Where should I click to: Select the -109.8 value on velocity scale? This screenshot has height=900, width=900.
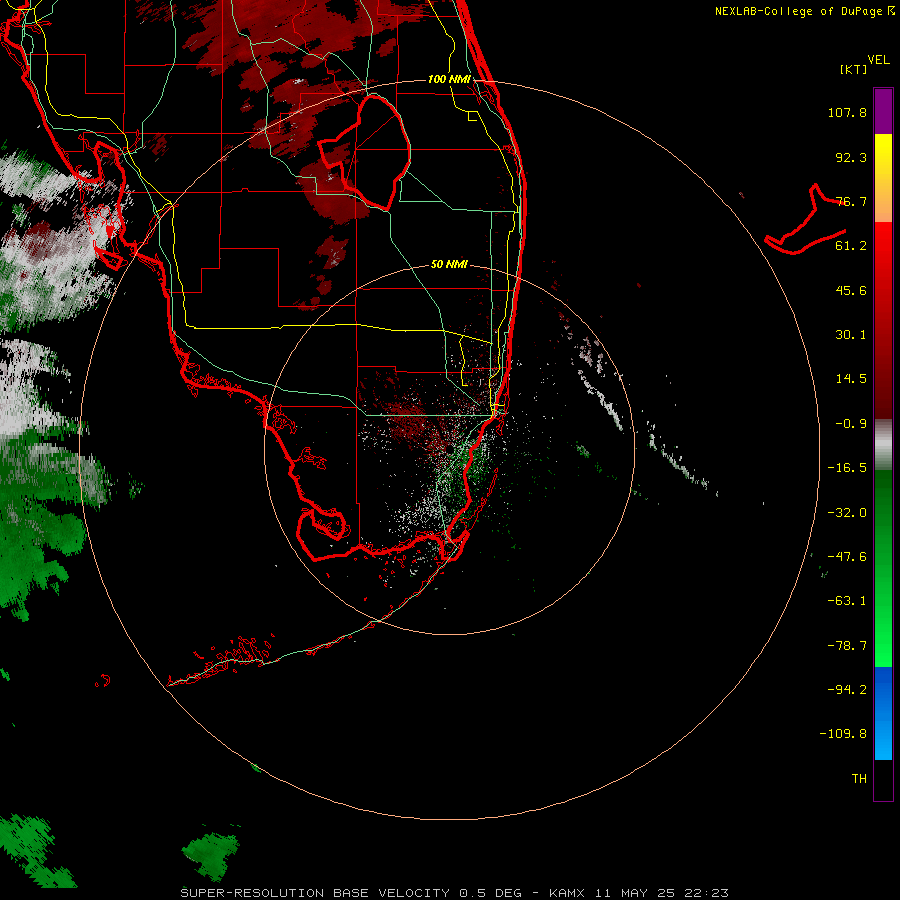click(843, 734)
